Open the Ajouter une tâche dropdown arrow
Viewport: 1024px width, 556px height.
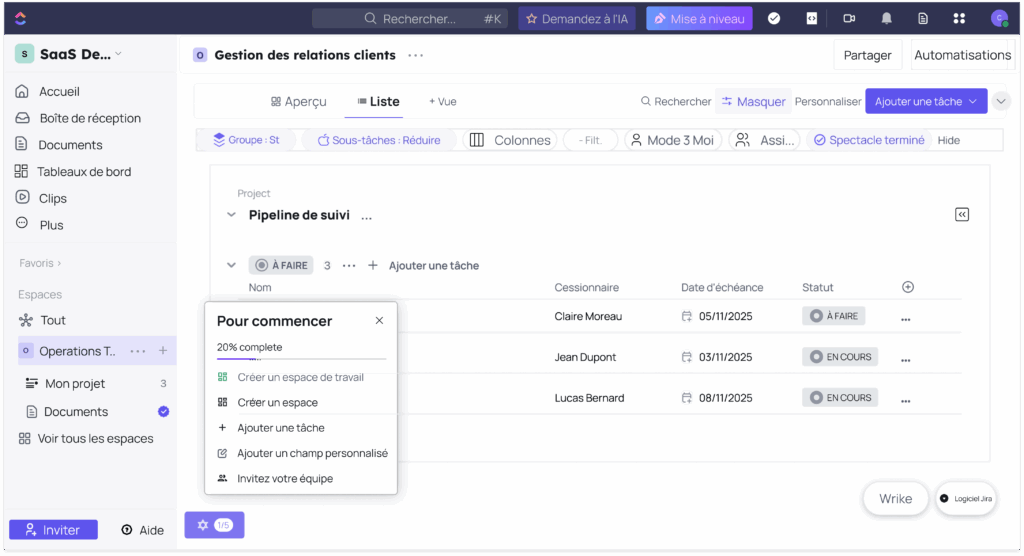pyautogui.click(x=973, y=101)
